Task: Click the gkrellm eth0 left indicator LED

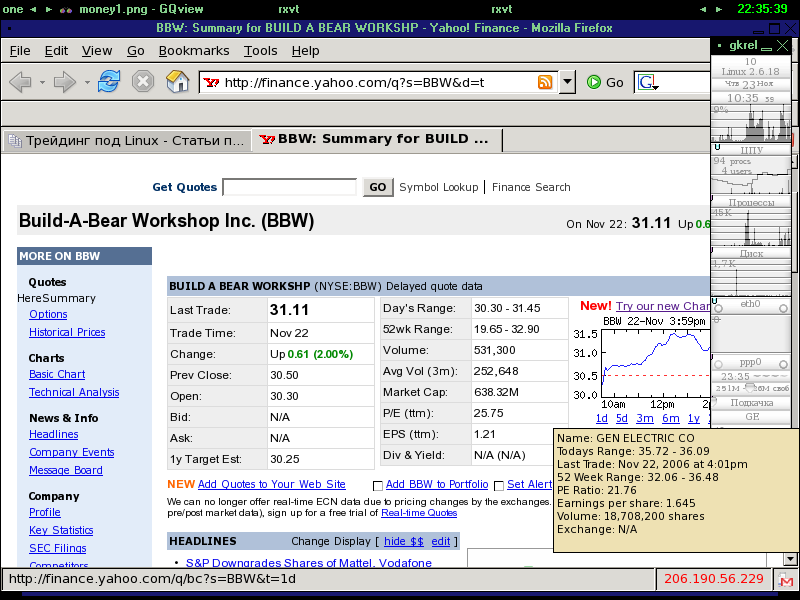Action: point(719,309)
